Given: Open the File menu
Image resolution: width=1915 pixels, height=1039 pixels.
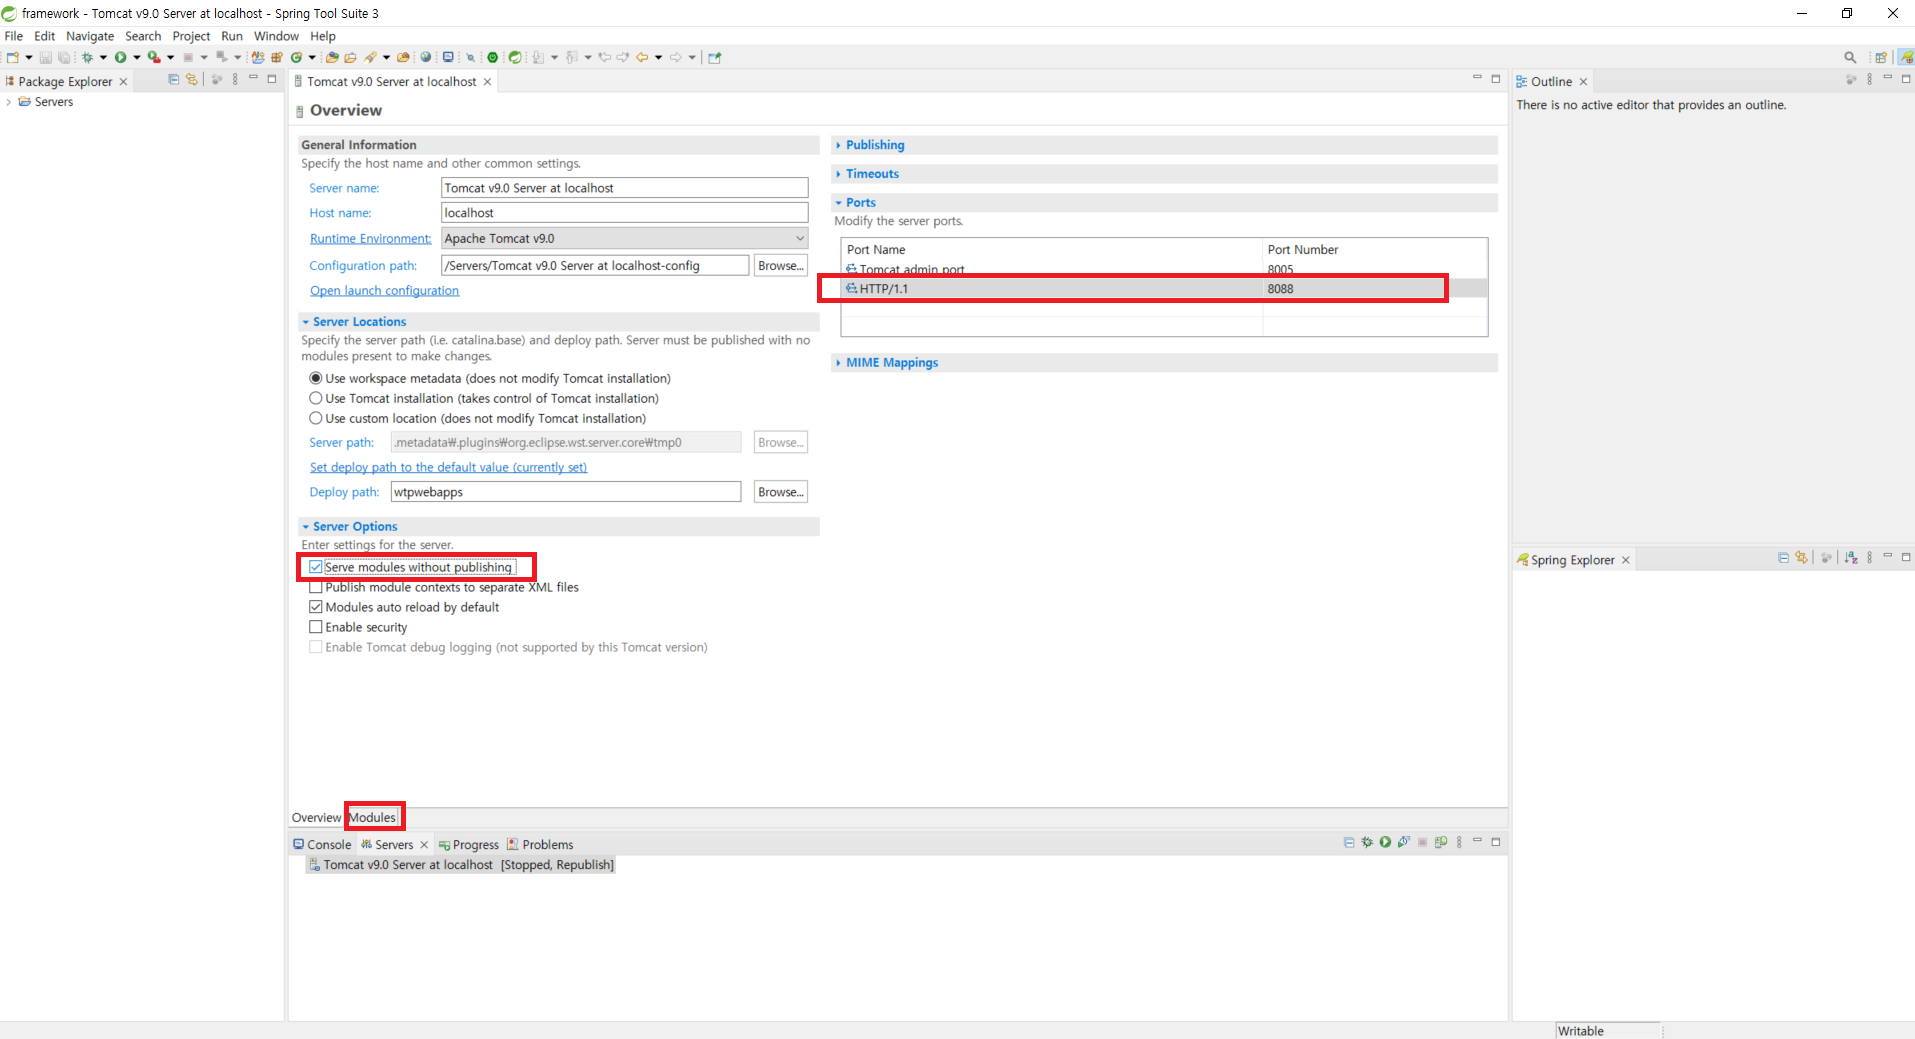Looking at the screenshot, I should pos(14,36).
